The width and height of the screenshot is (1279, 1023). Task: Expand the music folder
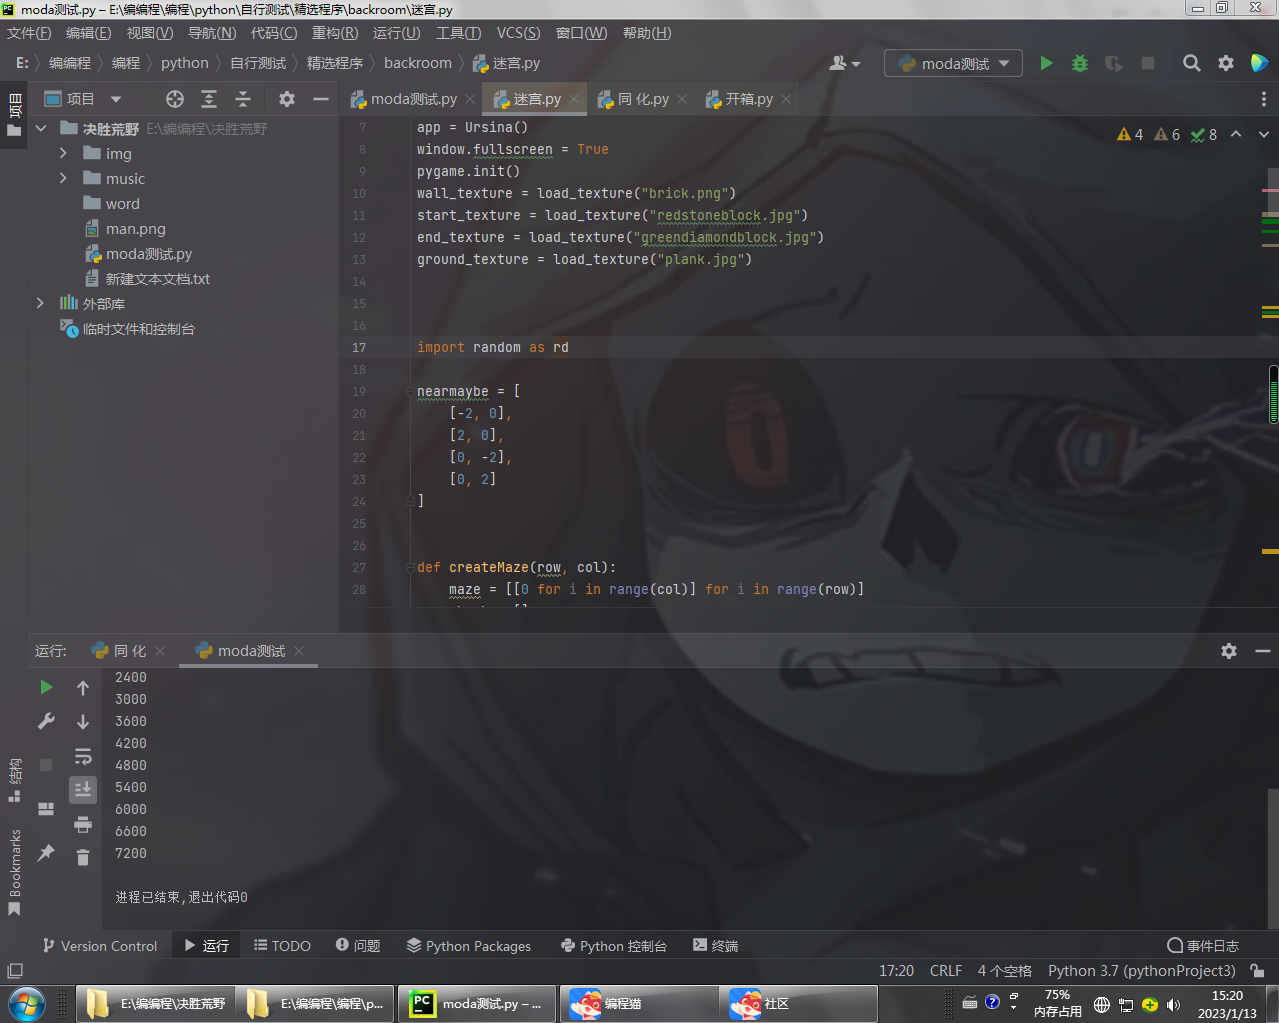(63, 178)
